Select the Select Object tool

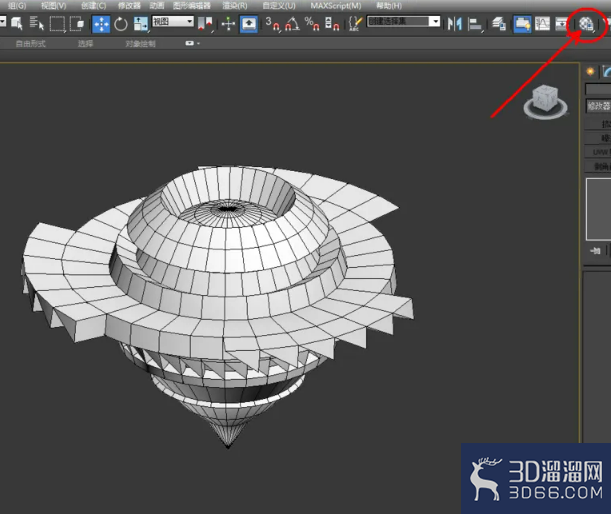click(x=17, y=23)
